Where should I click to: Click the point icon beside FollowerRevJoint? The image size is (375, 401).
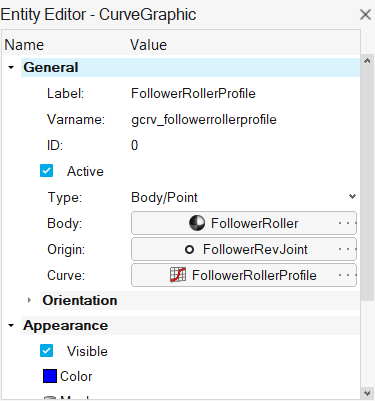tap(189, 249)
